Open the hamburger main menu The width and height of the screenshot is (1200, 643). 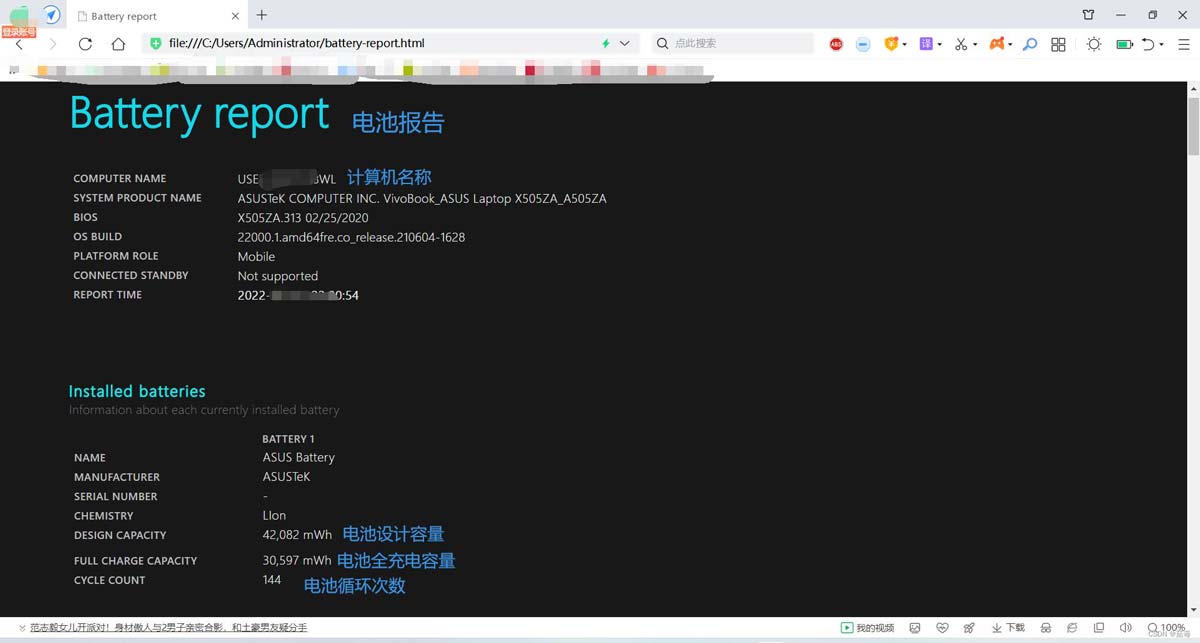pyautogui.click(x=1182, y=44)
